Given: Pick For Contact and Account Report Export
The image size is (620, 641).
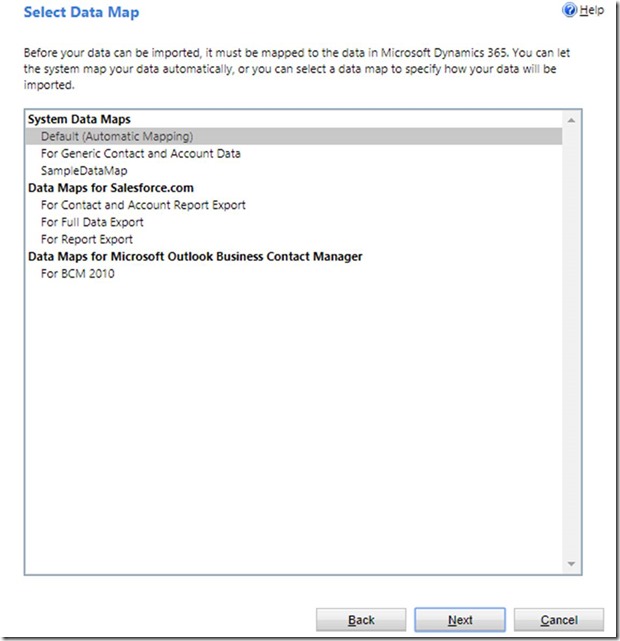Looking at the screenshot, I should click(143, 205).
